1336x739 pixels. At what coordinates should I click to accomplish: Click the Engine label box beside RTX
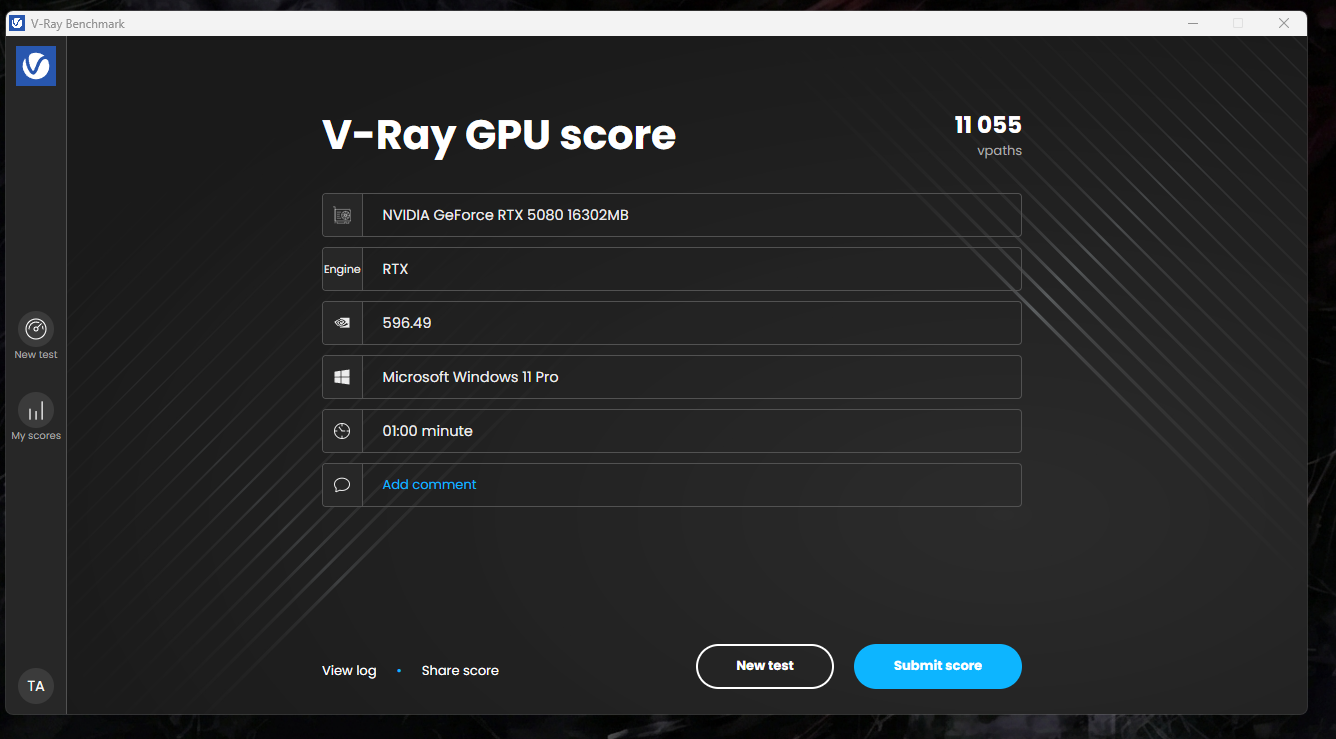pos(342,269)
